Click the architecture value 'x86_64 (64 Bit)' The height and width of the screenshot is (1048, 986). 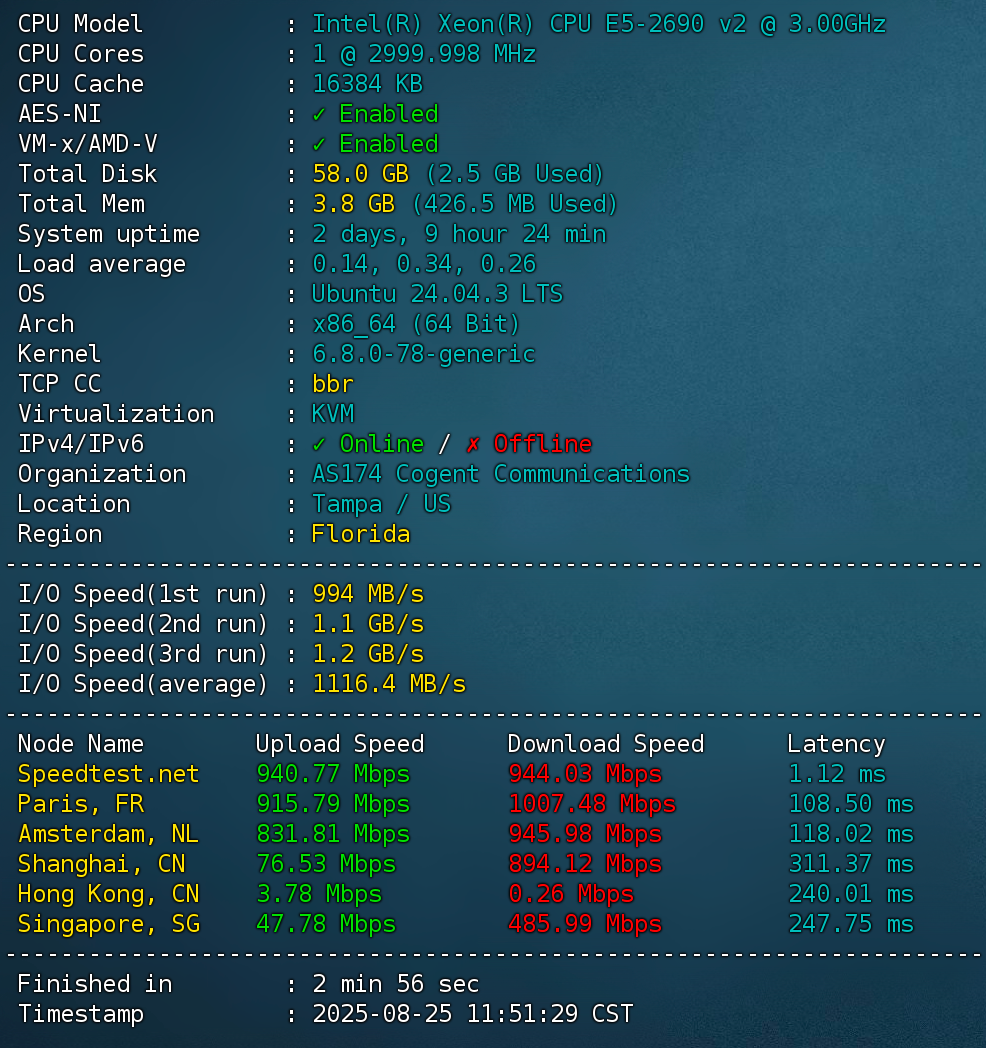pos(416,324)
